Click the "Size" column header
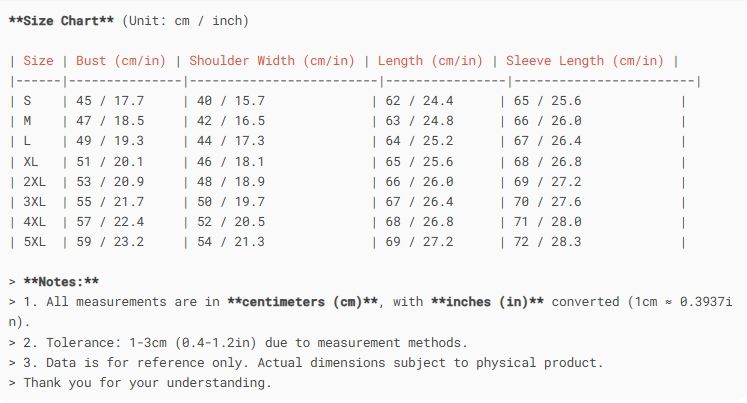The image size is (747, 403). 39,60
